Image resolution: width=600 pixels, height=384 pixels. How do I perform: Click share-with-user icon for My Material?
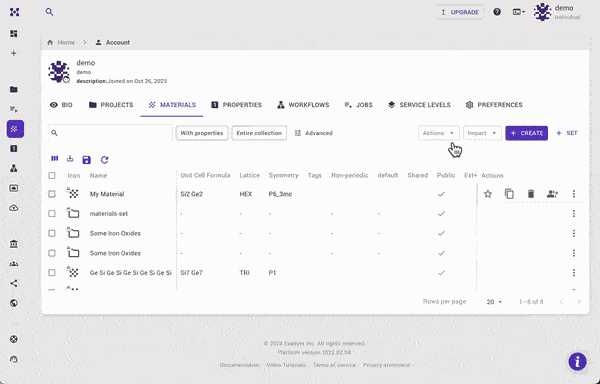552,194
